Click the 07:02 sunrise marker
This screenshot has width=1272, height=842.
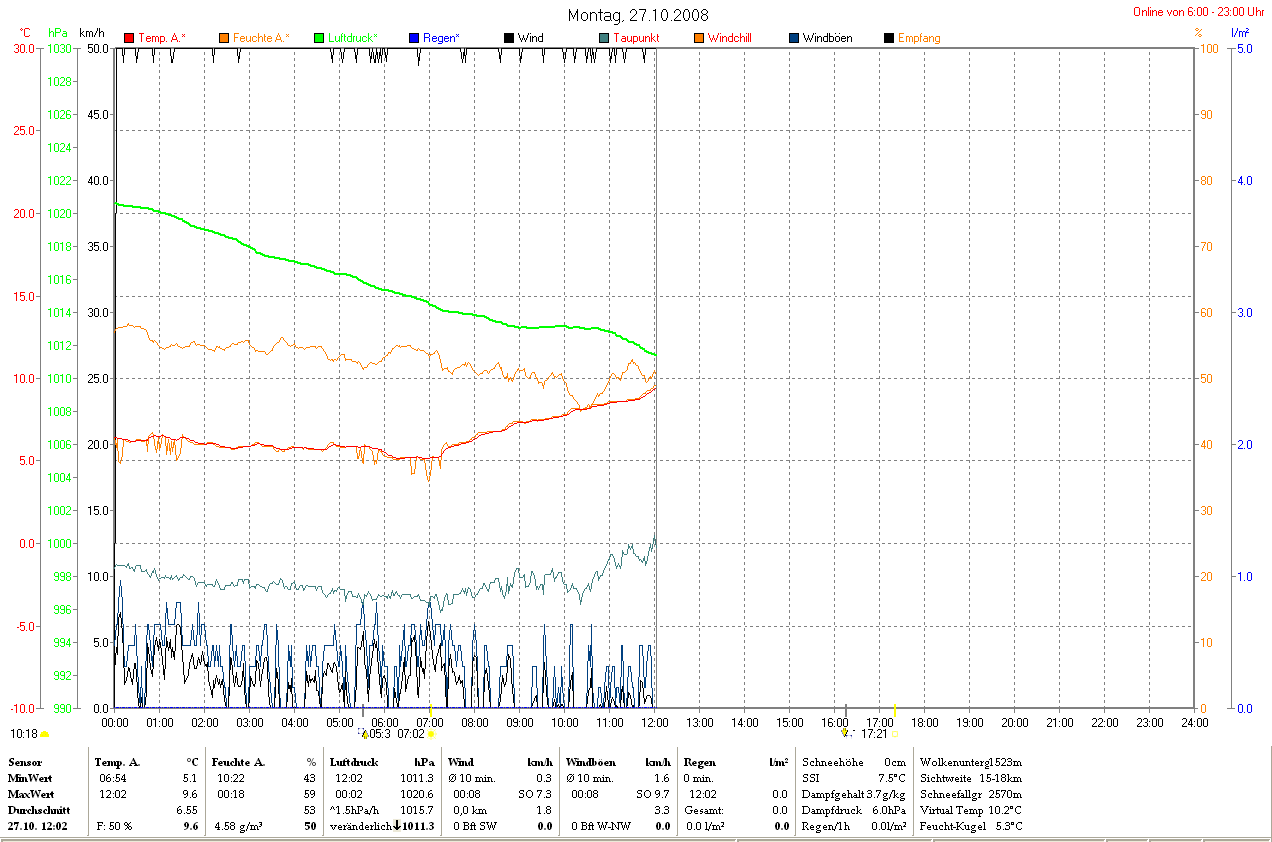[411, 733]
